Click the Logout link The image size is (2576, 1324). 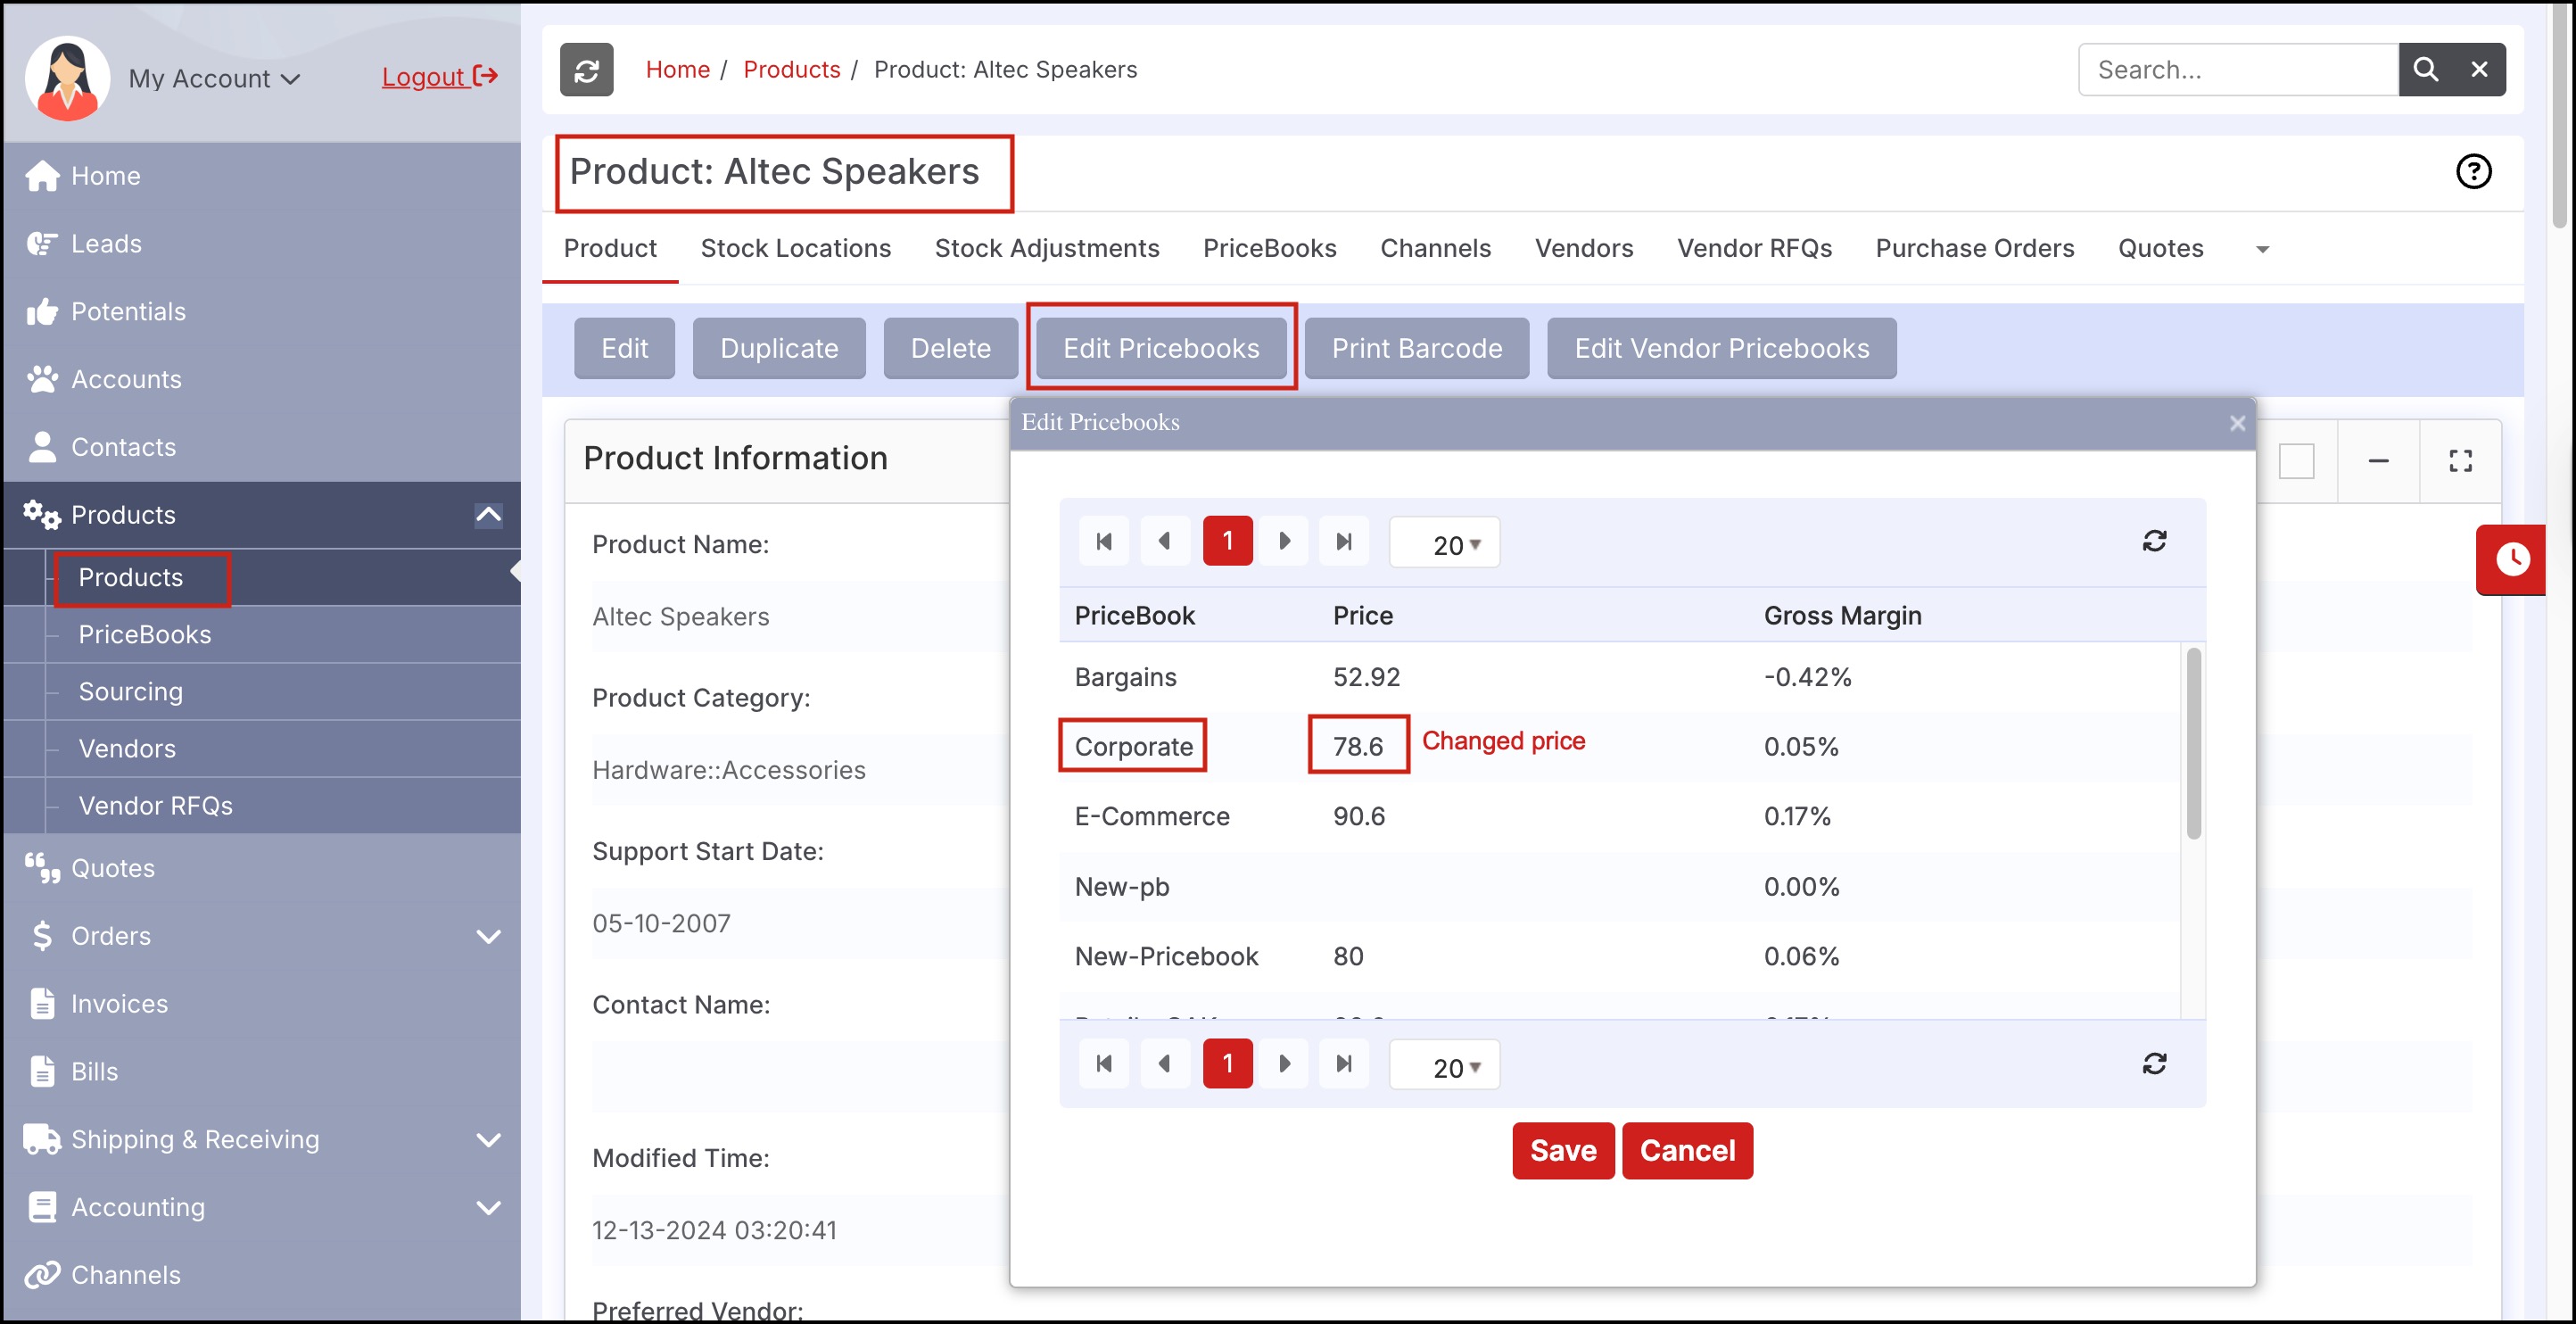pos(440,76)
